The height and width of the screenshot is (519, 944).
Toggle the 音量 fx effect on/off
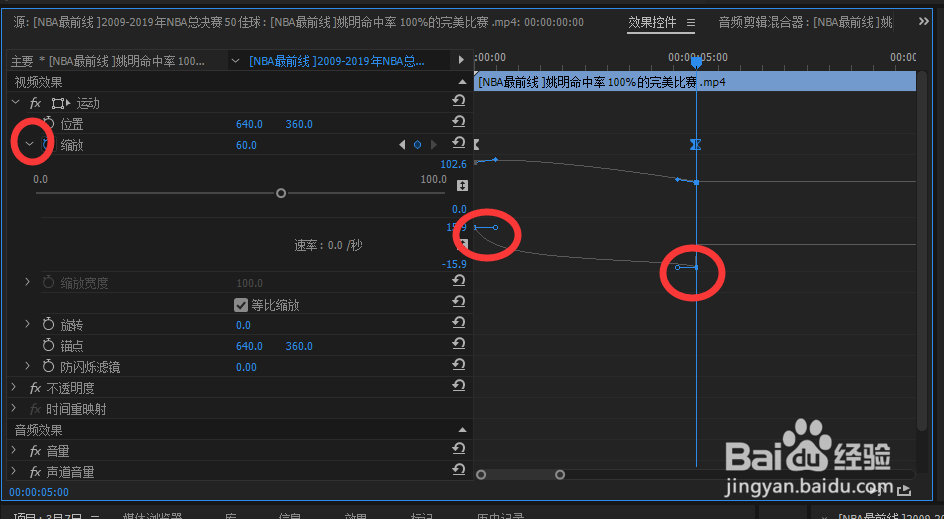36,451
